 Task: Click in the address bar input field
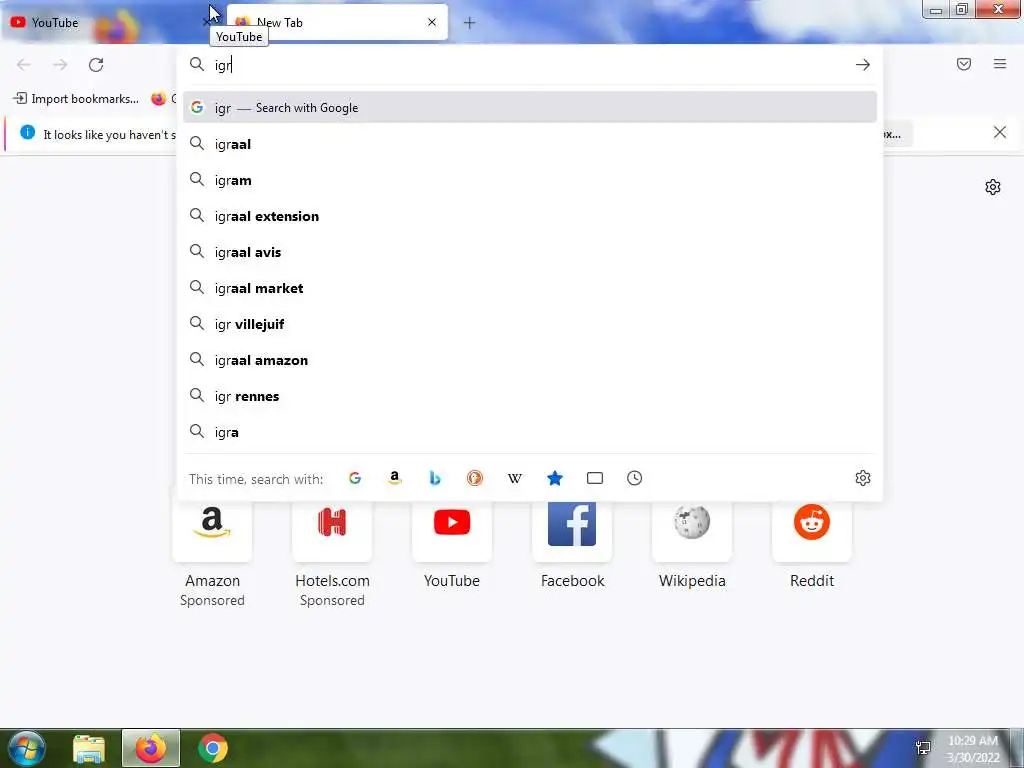coord(529,65)
